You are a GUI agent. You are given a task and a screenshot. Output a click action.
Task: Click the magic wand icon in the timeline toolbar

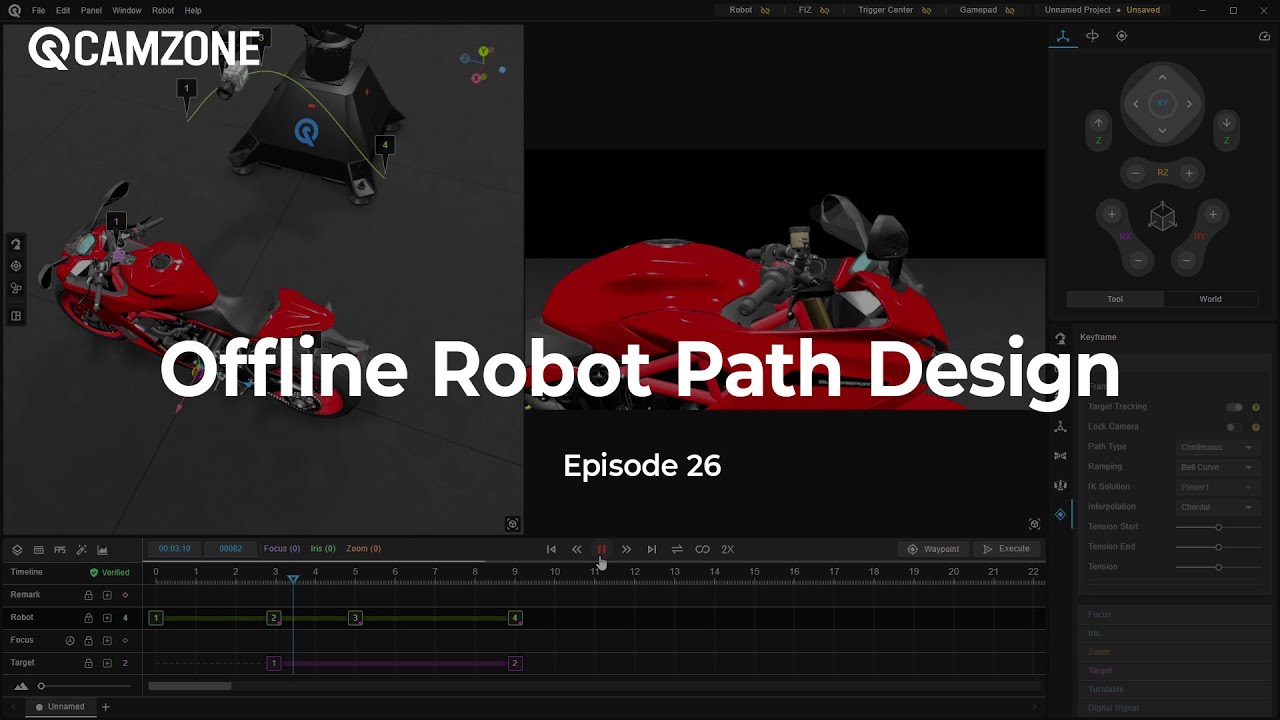click(81, 550)
